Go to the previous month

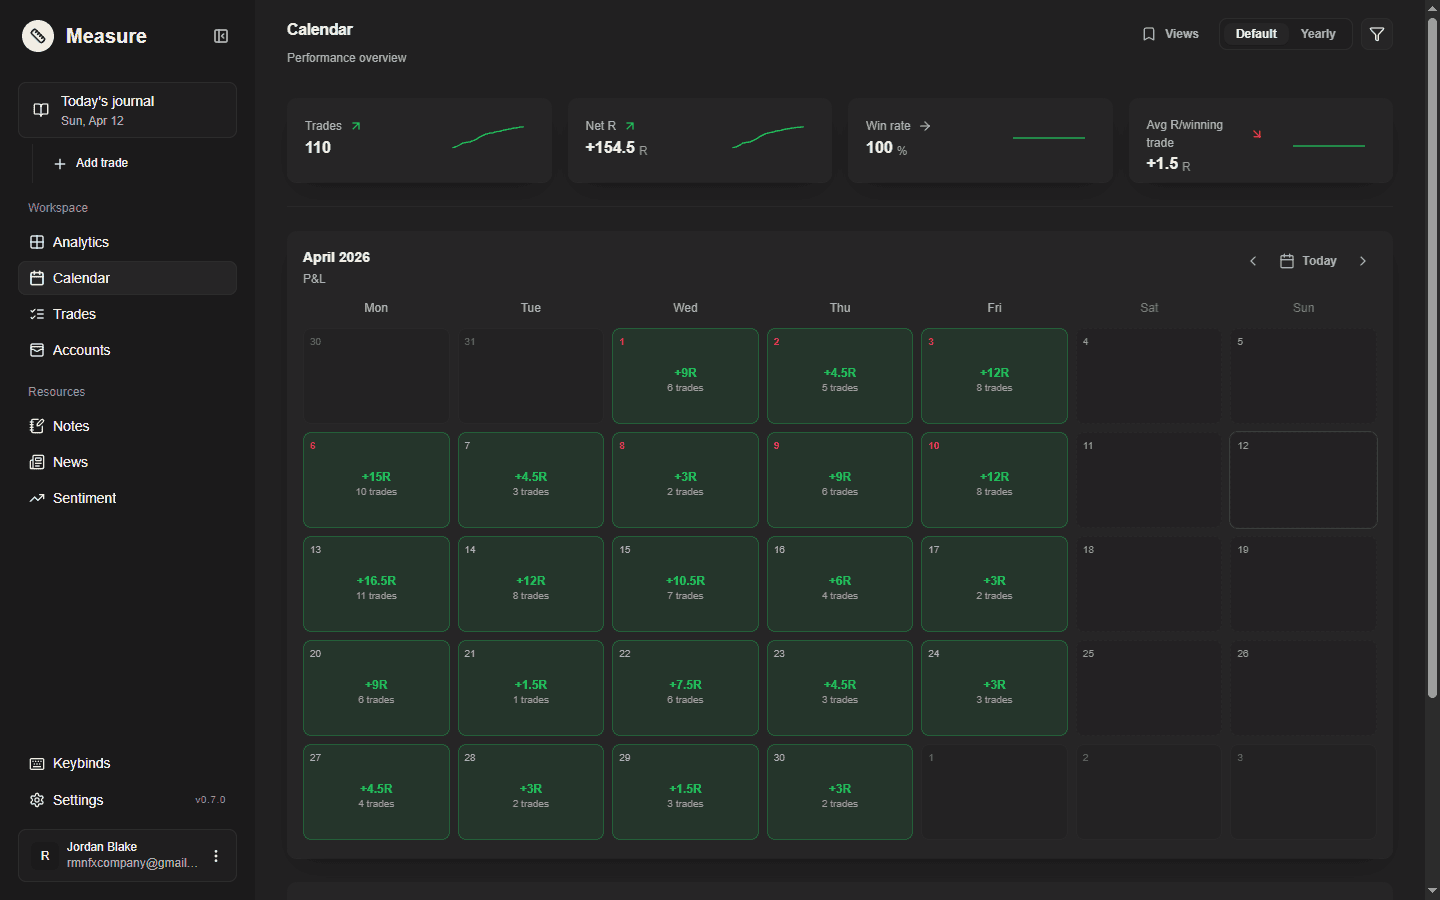coord(1253,260)
